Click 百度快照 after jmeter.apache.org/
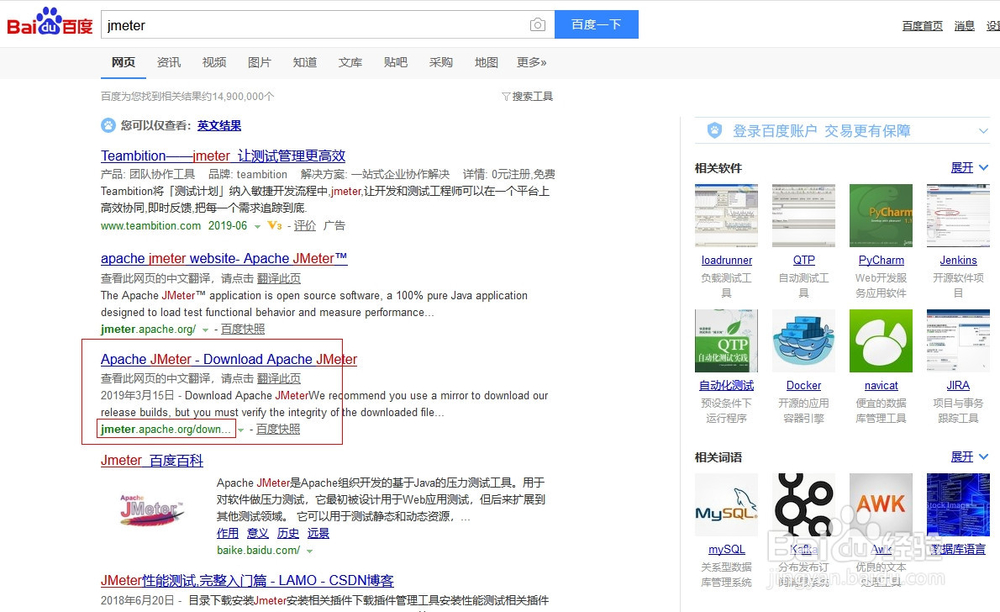The height and width of the screenshot is (612, 1000). click(x=243, y=329)
